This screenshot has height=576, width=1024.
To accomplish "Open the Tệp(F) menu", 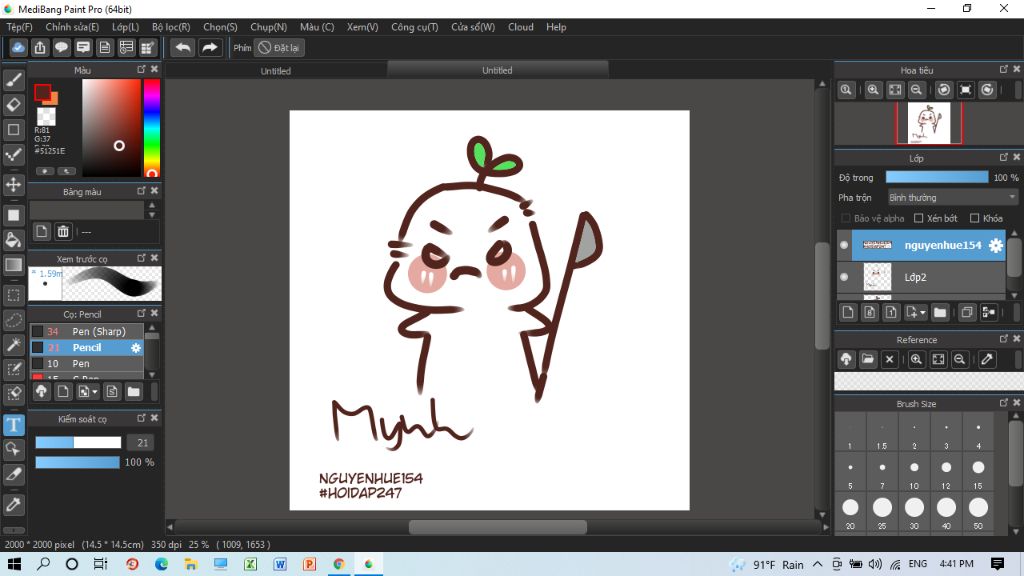I will [x=19, y=27].
